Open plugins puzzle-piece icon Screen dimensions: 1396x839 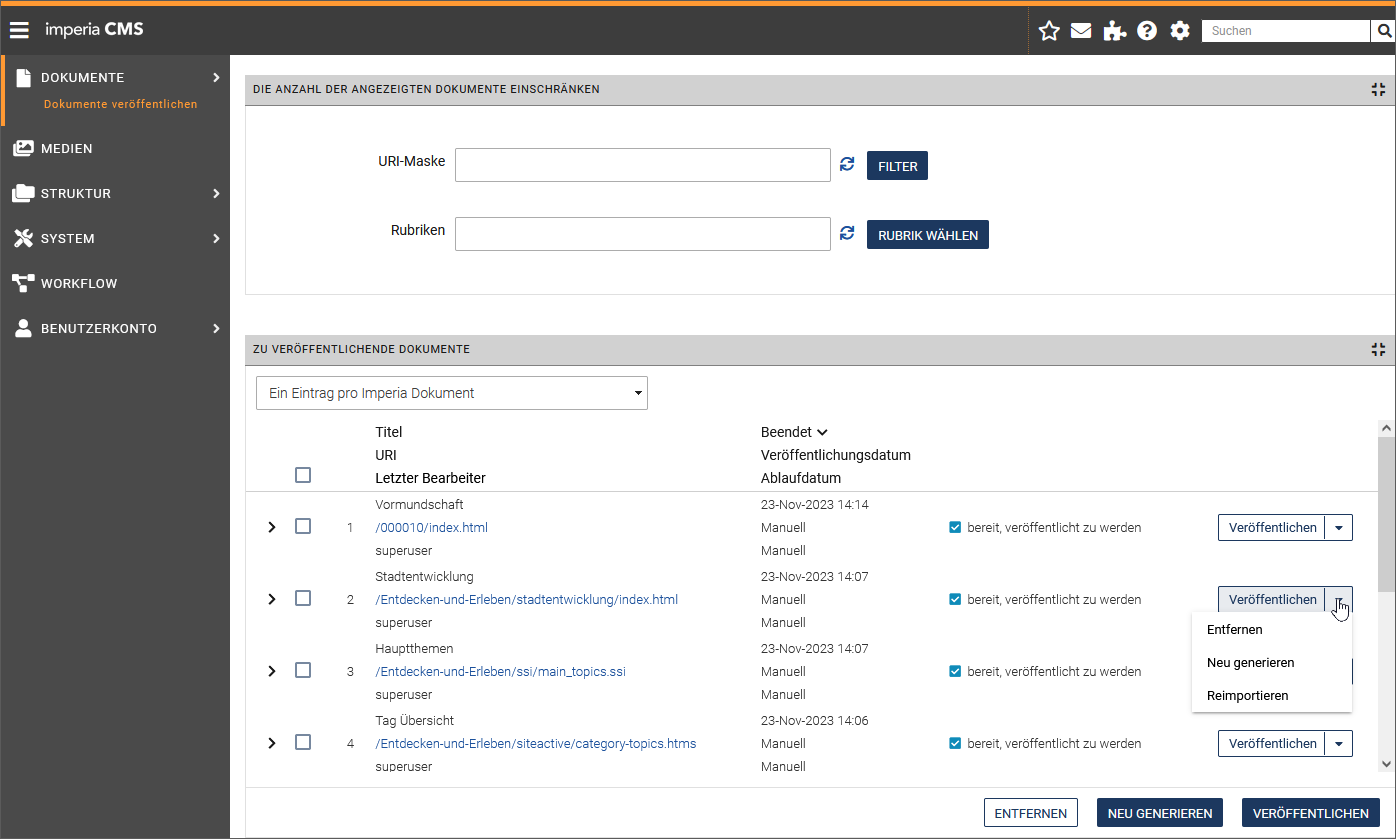pyautogui.click(x=1114, y=31)
